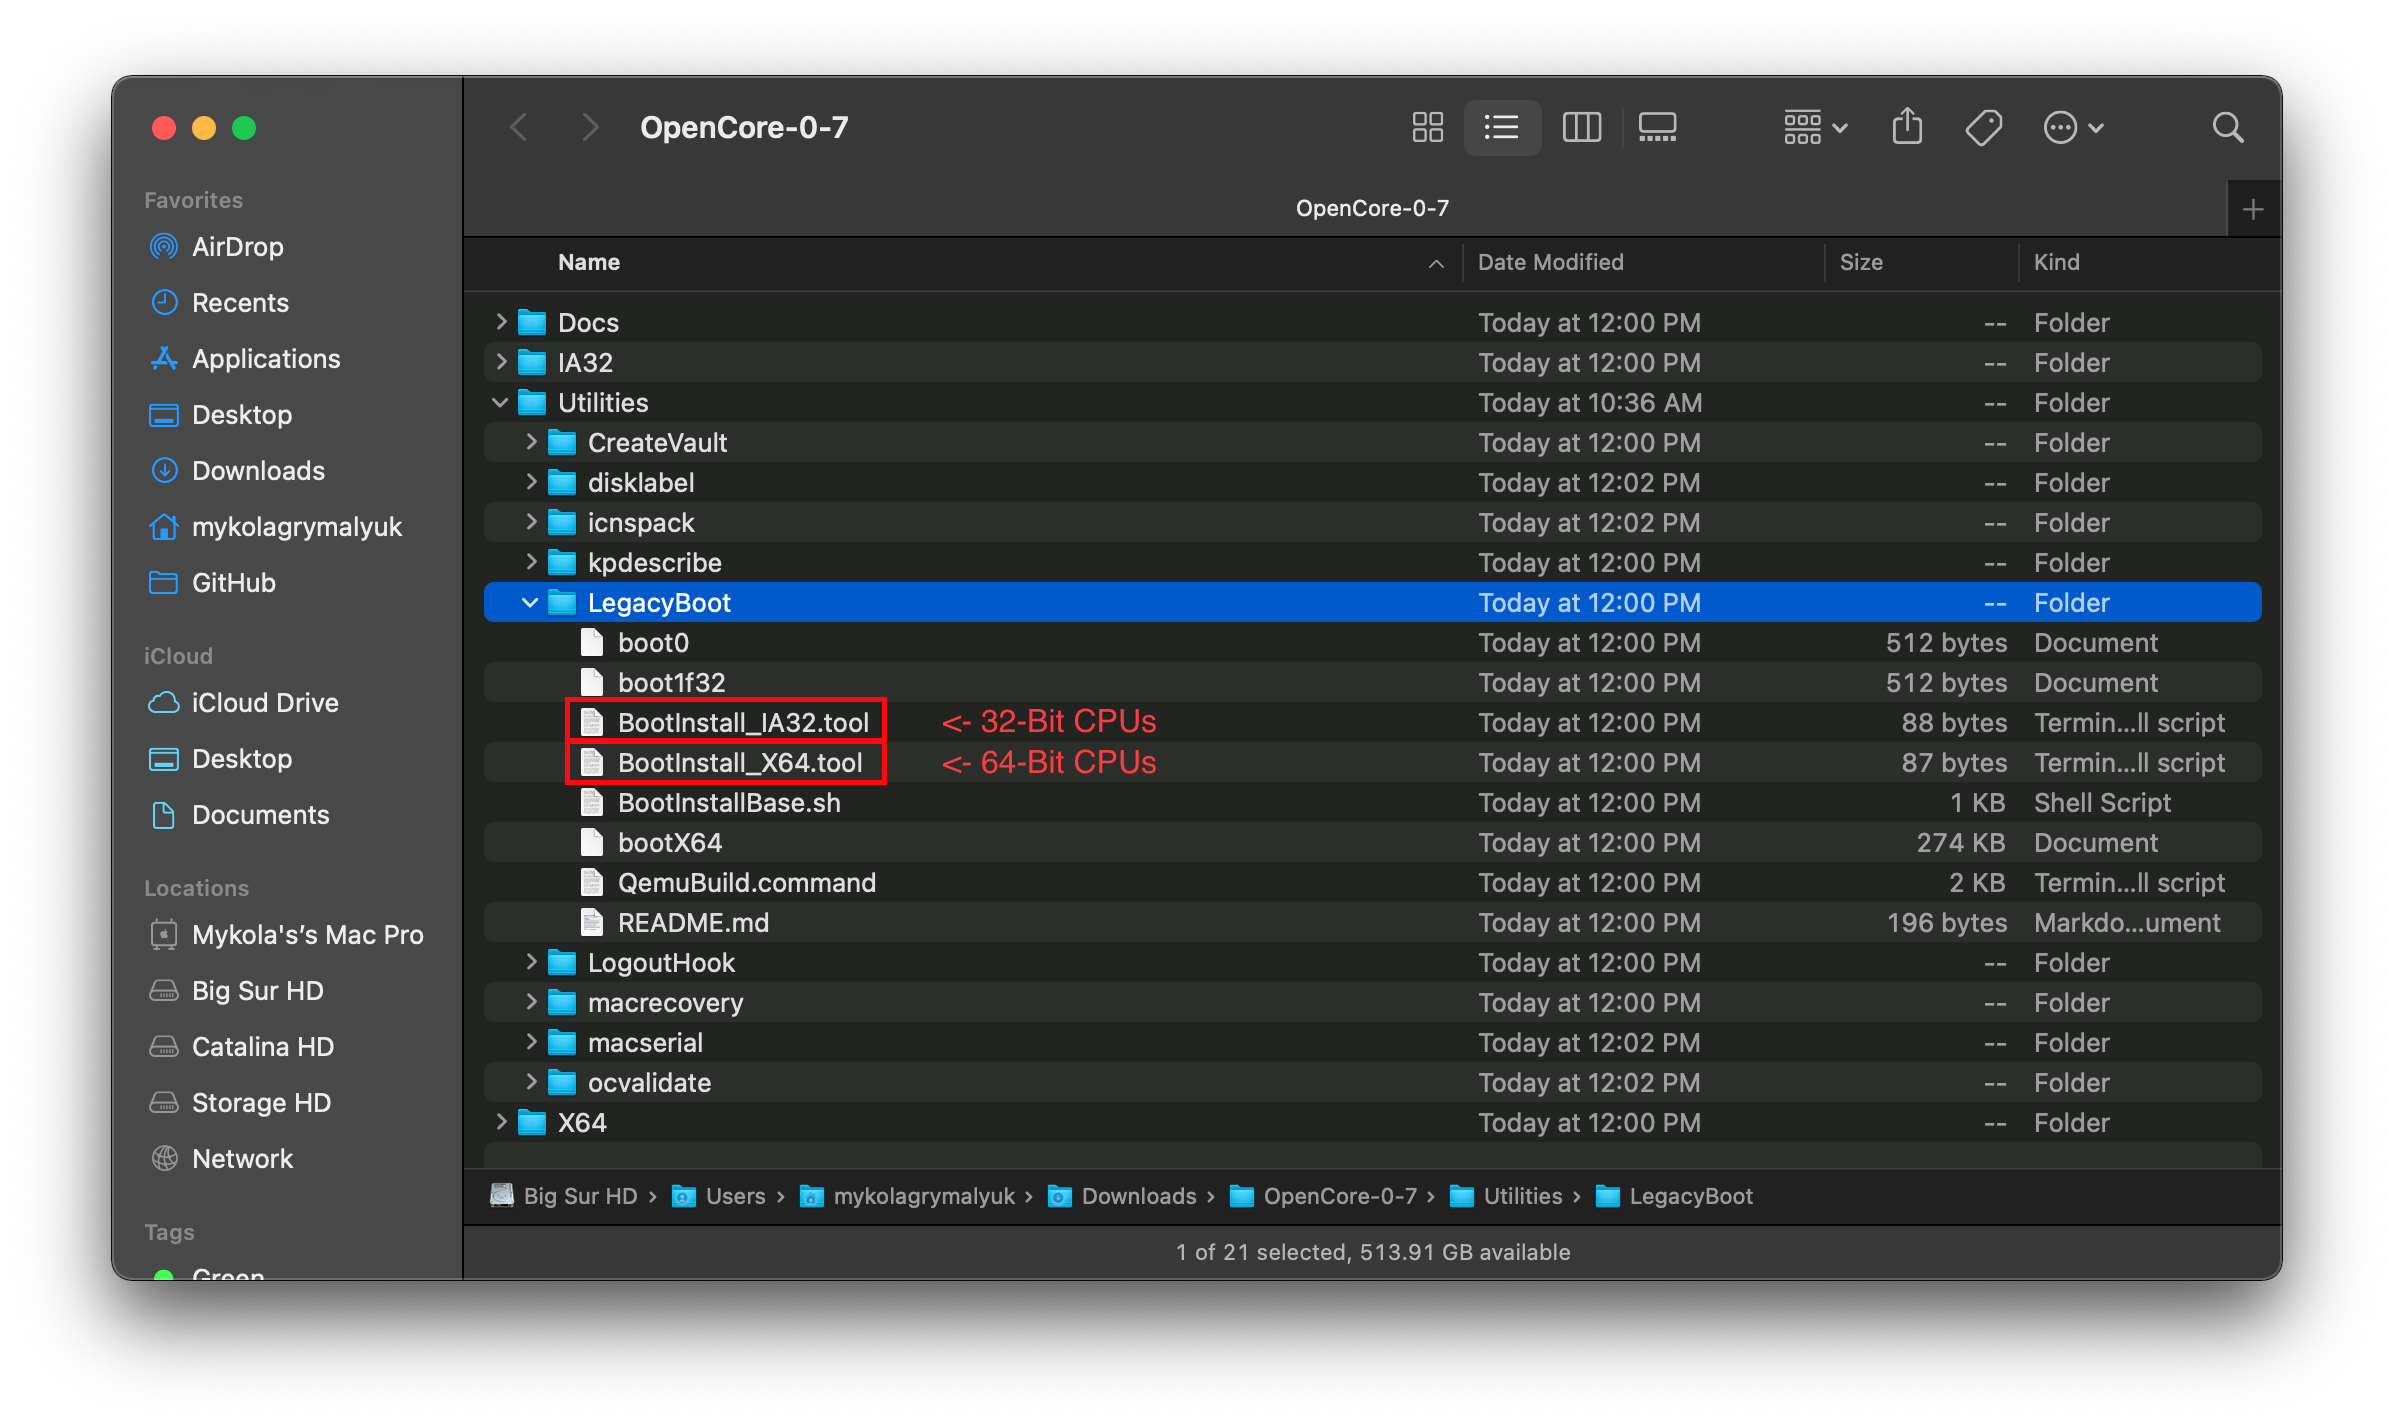Expand the IA32 folder
Screen dimensions: 2394x1428
point(503,362)
